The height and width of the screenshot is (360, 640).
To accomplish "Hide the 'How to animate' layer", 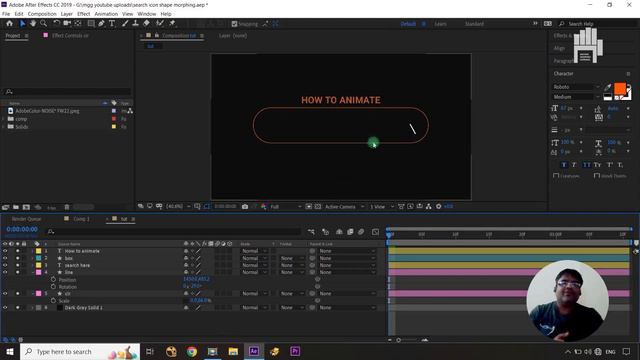I will pos(5,251).
